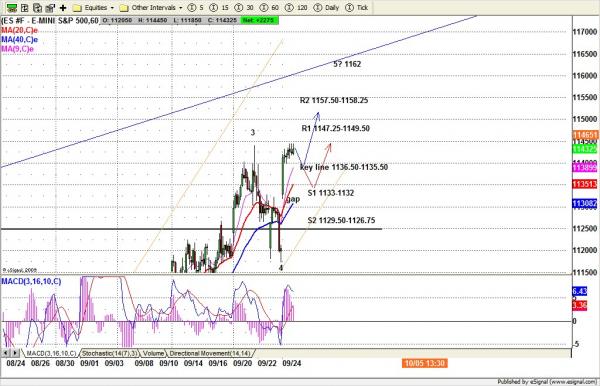Click the 117000 price axis label
600x386 pixels.
(585, 32)
